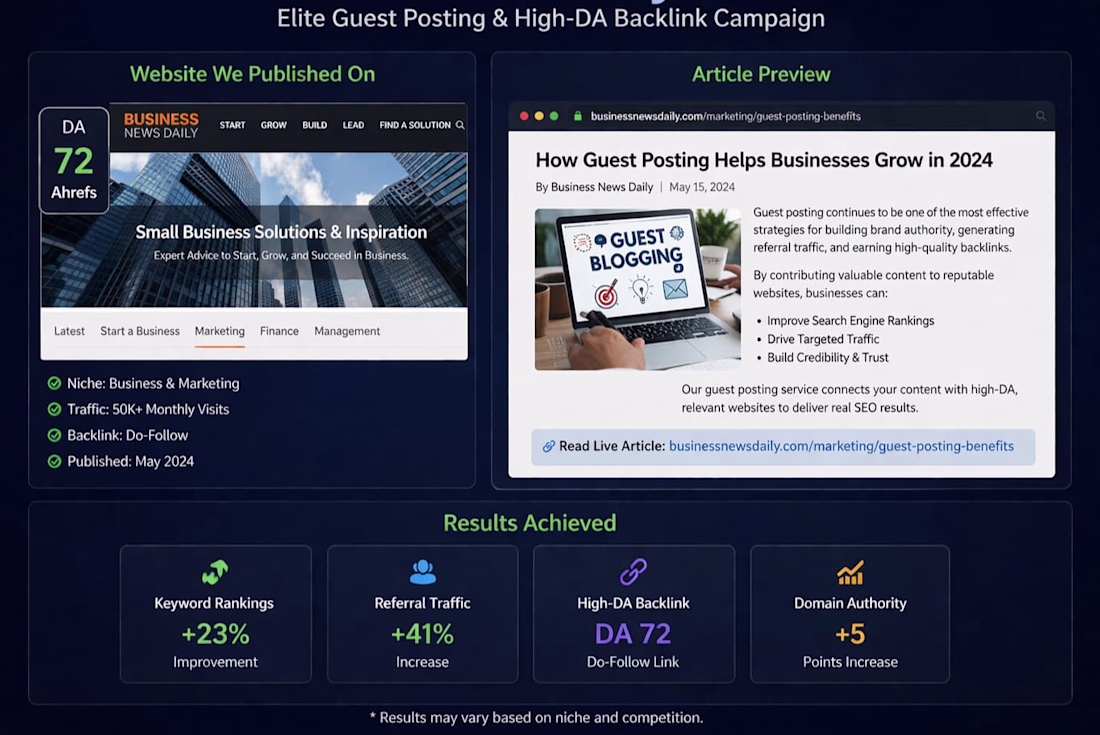The height and width of the screenshot is (735, 1100).
Task: Click the +5 domain authority value
Action: coord(850,634)
